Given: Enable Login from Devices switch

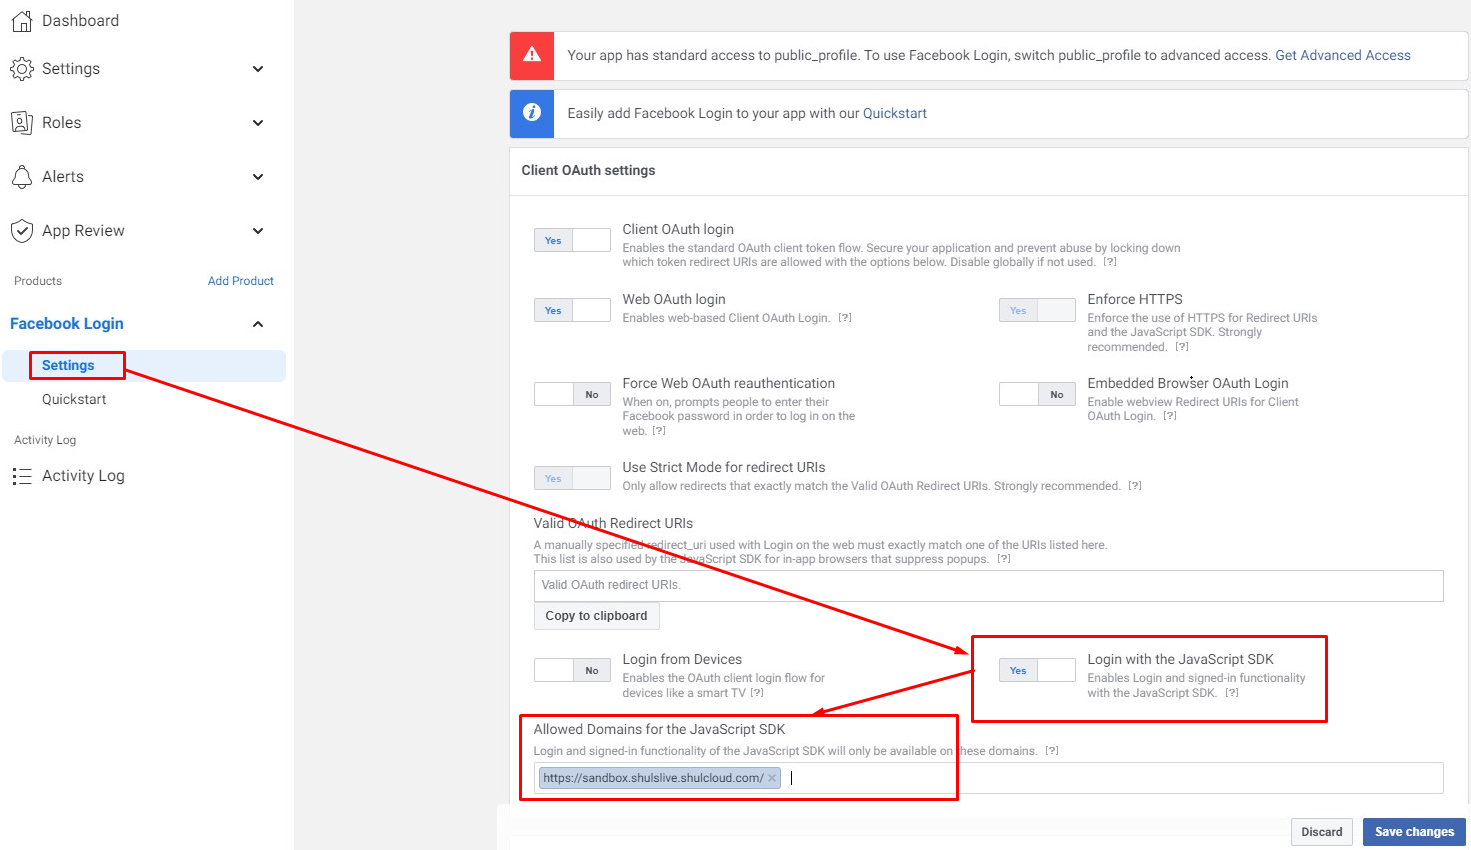Looking at the screenshot, I should tap(572, 671).
